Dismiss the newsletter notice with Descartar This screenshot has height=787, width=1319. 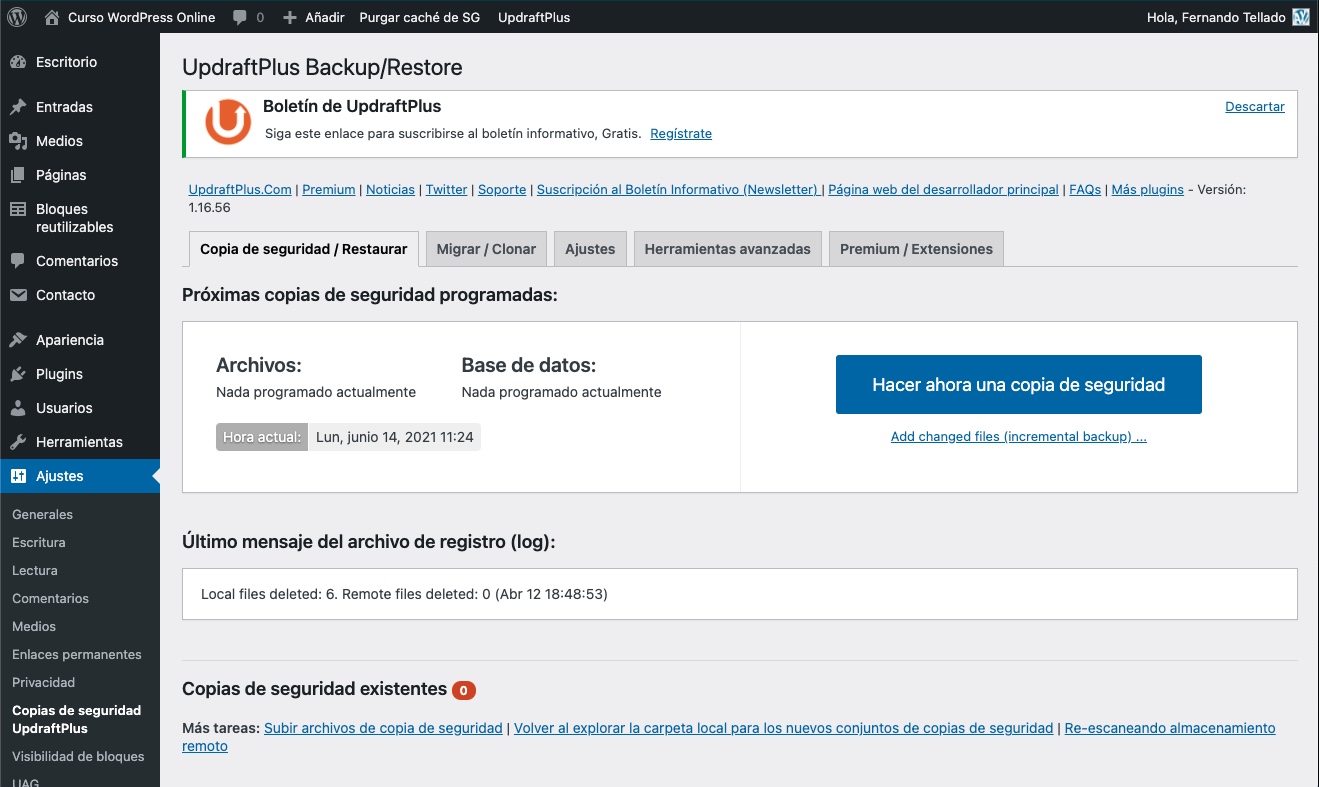click(1254, 106)
